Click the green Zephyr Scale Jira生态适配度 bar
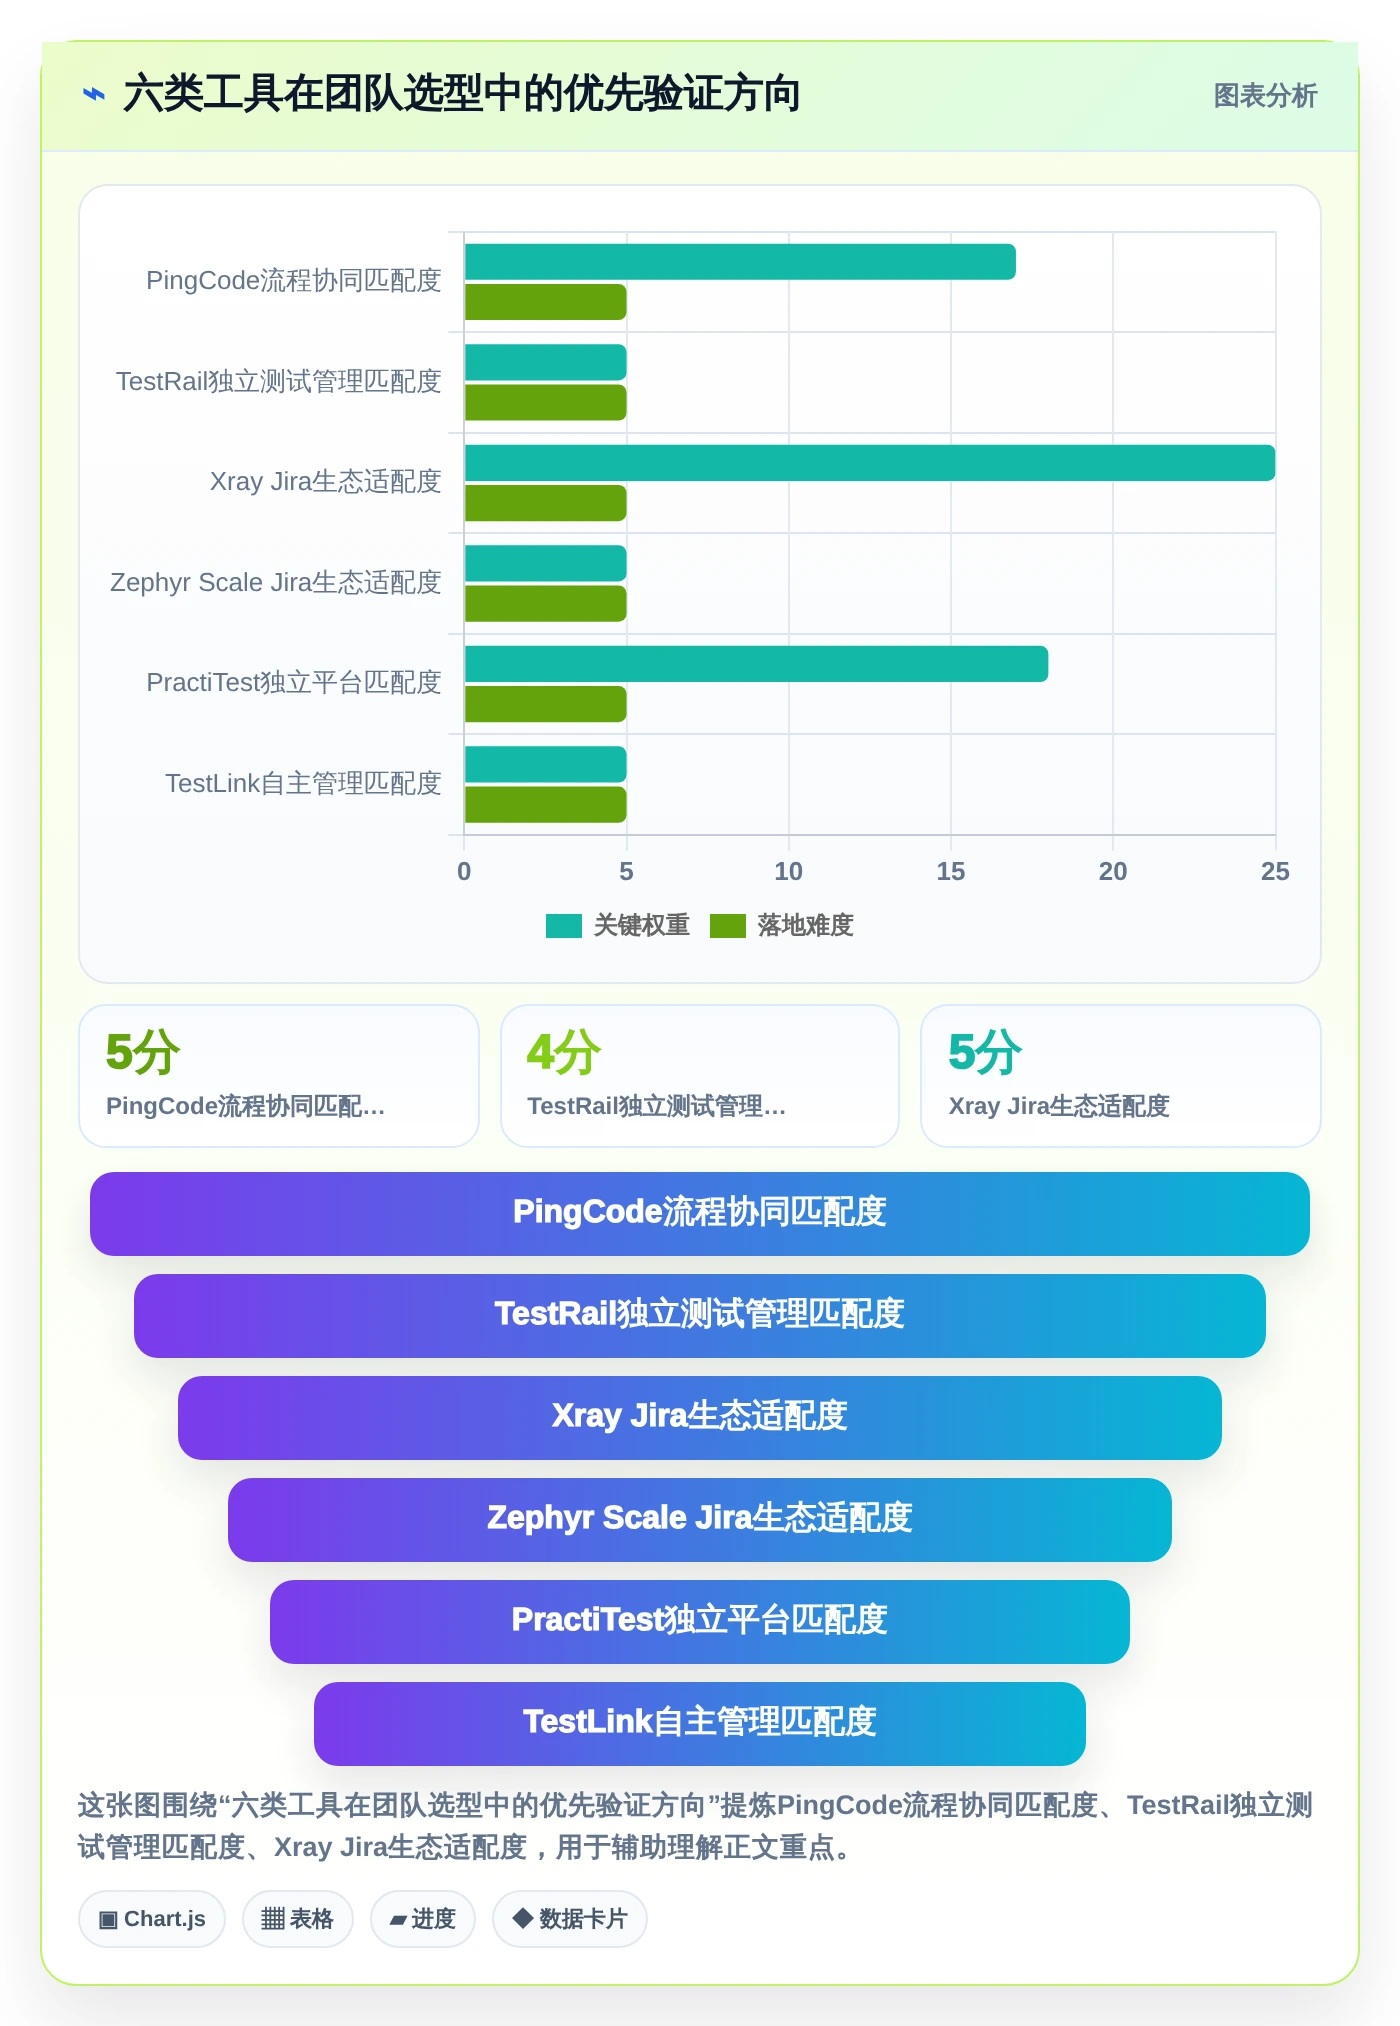Viewport: 1400px width, 2026px height. pos(546,604)
